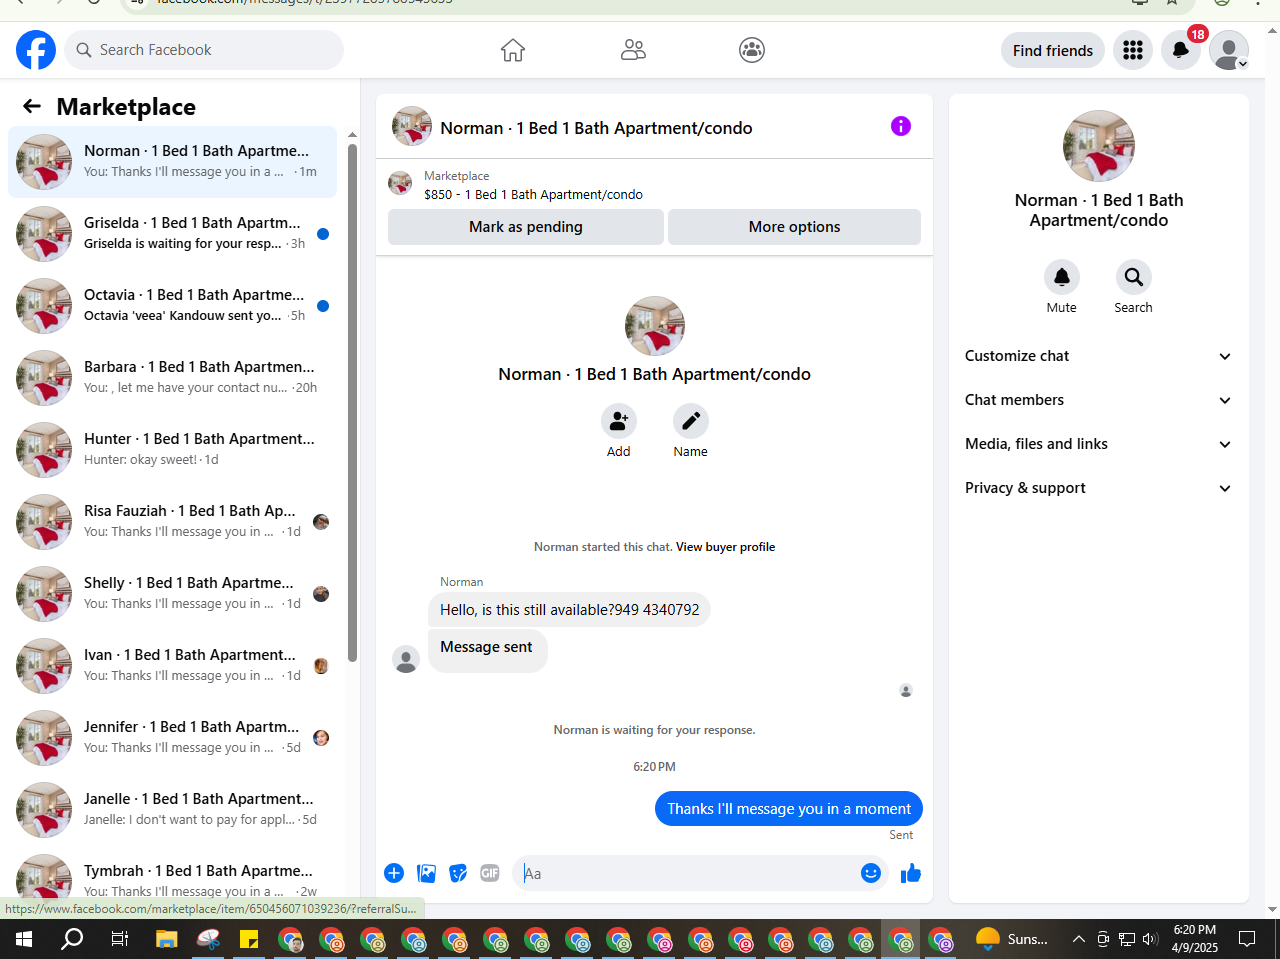This screenshot has height=959, width=1280.
Task: Open the Windows Start menu
Action: point(24,939)
